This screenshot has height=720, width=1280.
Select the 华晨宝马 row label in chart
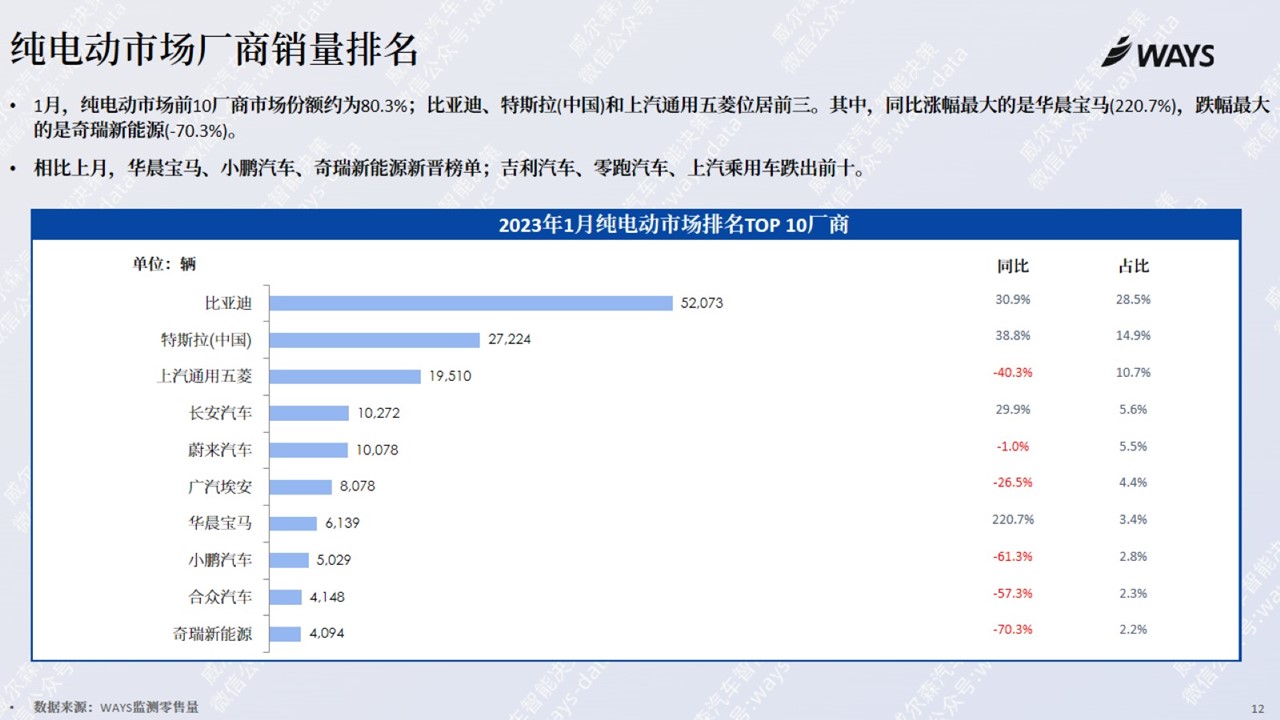tap(220, 523)
